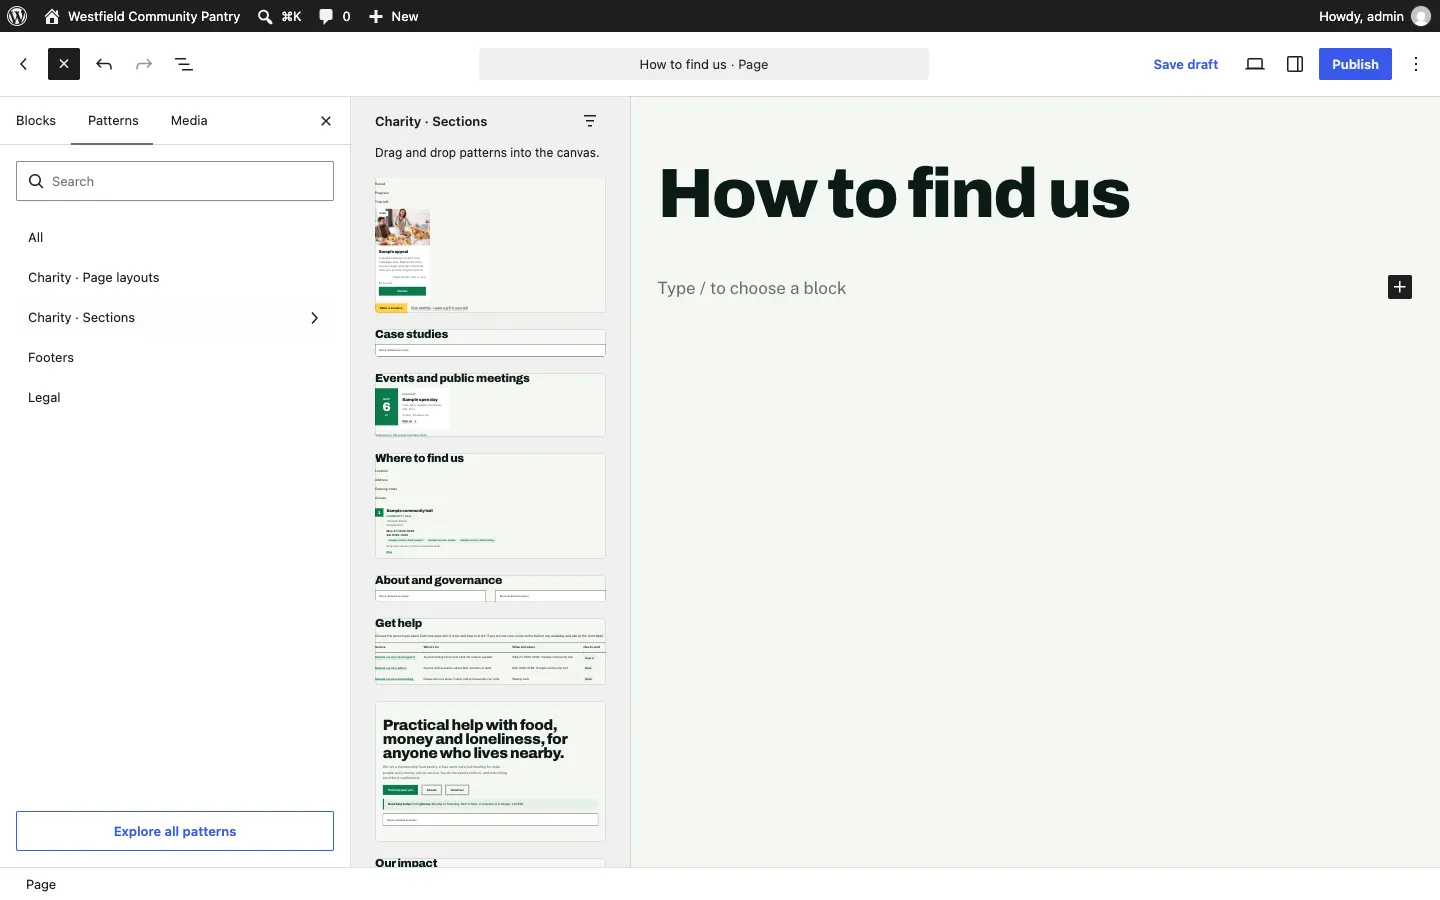This screenshot has height=900, width=1440.
Task: Insert Events and public meetings pattern
Action: 490,405
